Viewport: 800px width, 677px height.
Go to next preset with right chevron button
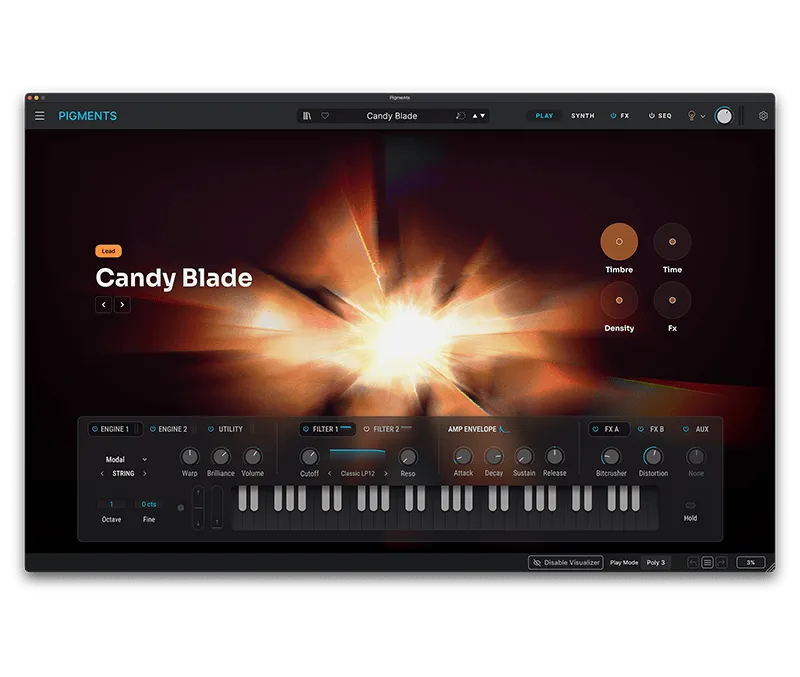(x=122, y=305)
